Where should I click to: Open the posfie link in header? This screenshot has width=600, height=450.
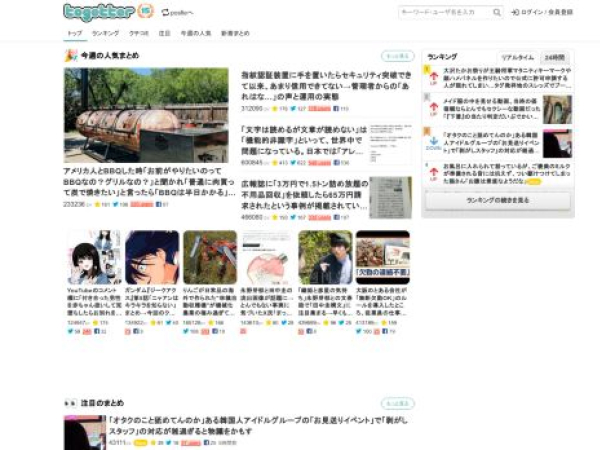pos(178,13)
